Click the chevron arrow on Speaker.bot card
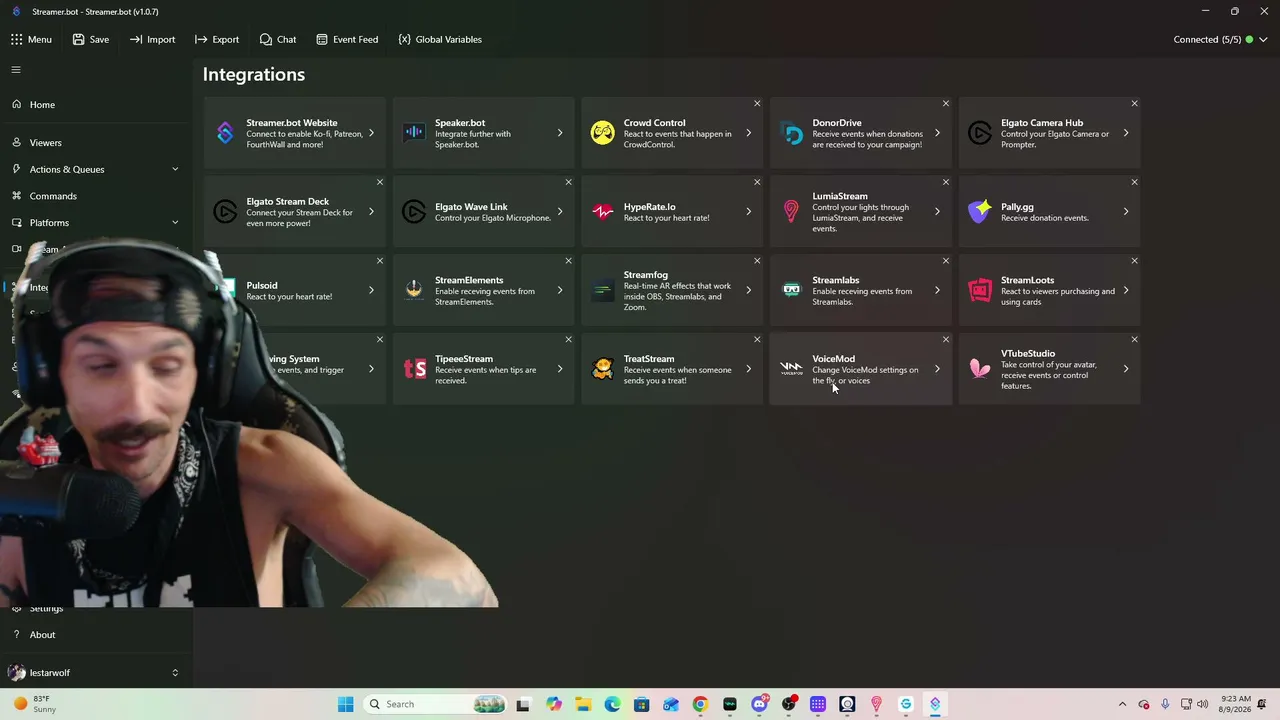Image resolution: width=1280 pixels, height=720 pixels. coord(560,133)
